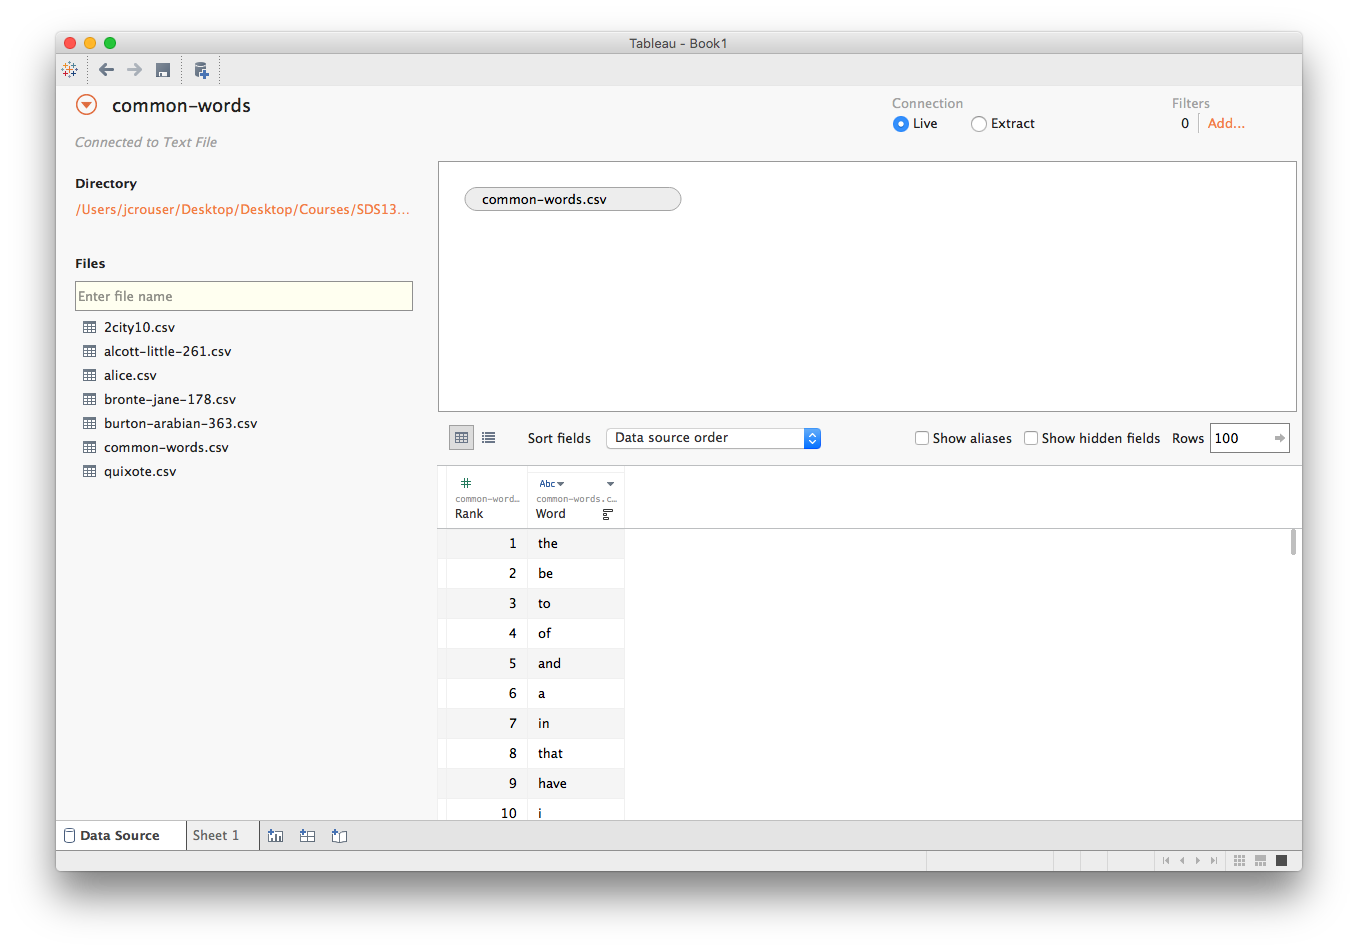The image size is (1358, 951).
Task: Click the Add... filters link
Action: (1226, 124)
